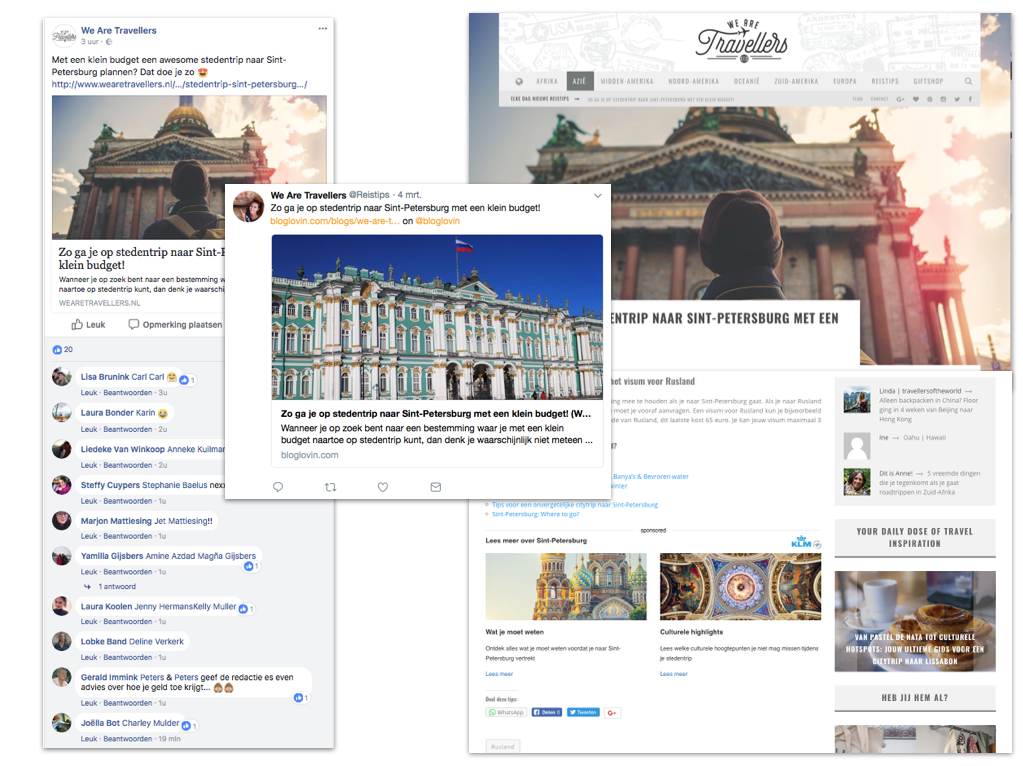Click the '20' reactions count on Facebook post

click(x=69, y=350)
